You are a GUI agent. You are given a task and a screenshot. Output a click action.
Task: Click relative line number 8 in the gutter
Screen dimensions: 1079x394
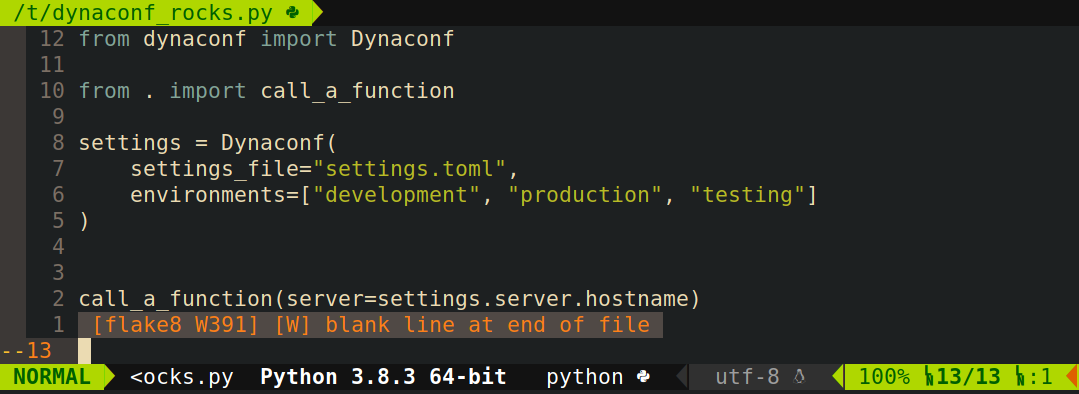pos(58,143)
